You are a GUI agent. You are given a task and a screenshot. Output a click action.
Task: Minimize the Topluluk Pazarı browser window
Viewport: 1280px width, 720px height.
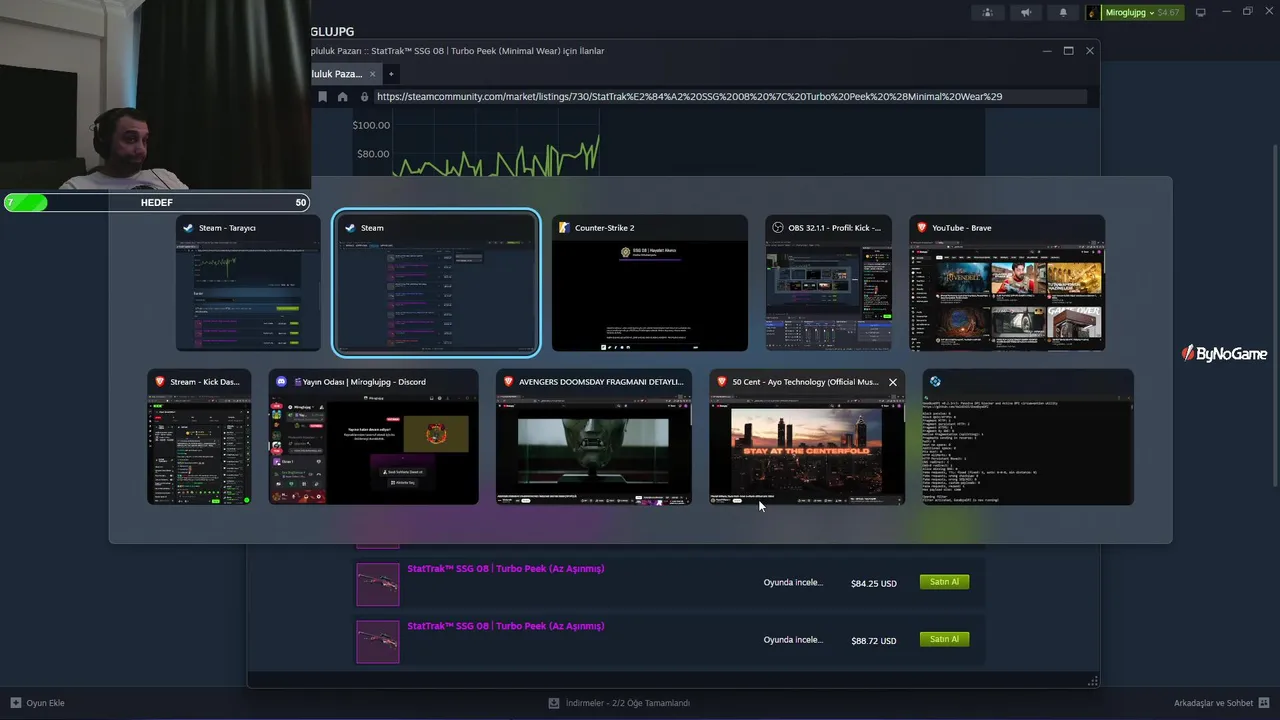click(1047, 51)
